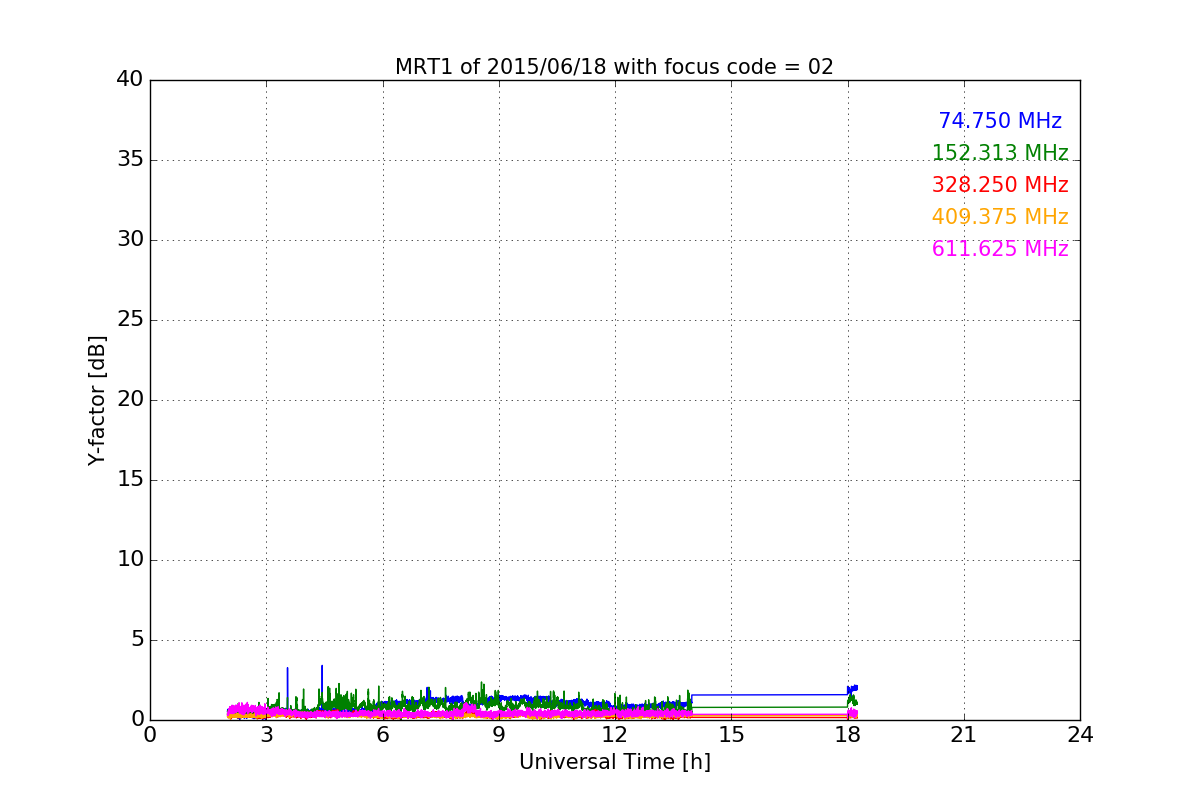The image size is (1200, 800).
Task: Click the y-axis tick label 15
Action: (x=129, y=479)
